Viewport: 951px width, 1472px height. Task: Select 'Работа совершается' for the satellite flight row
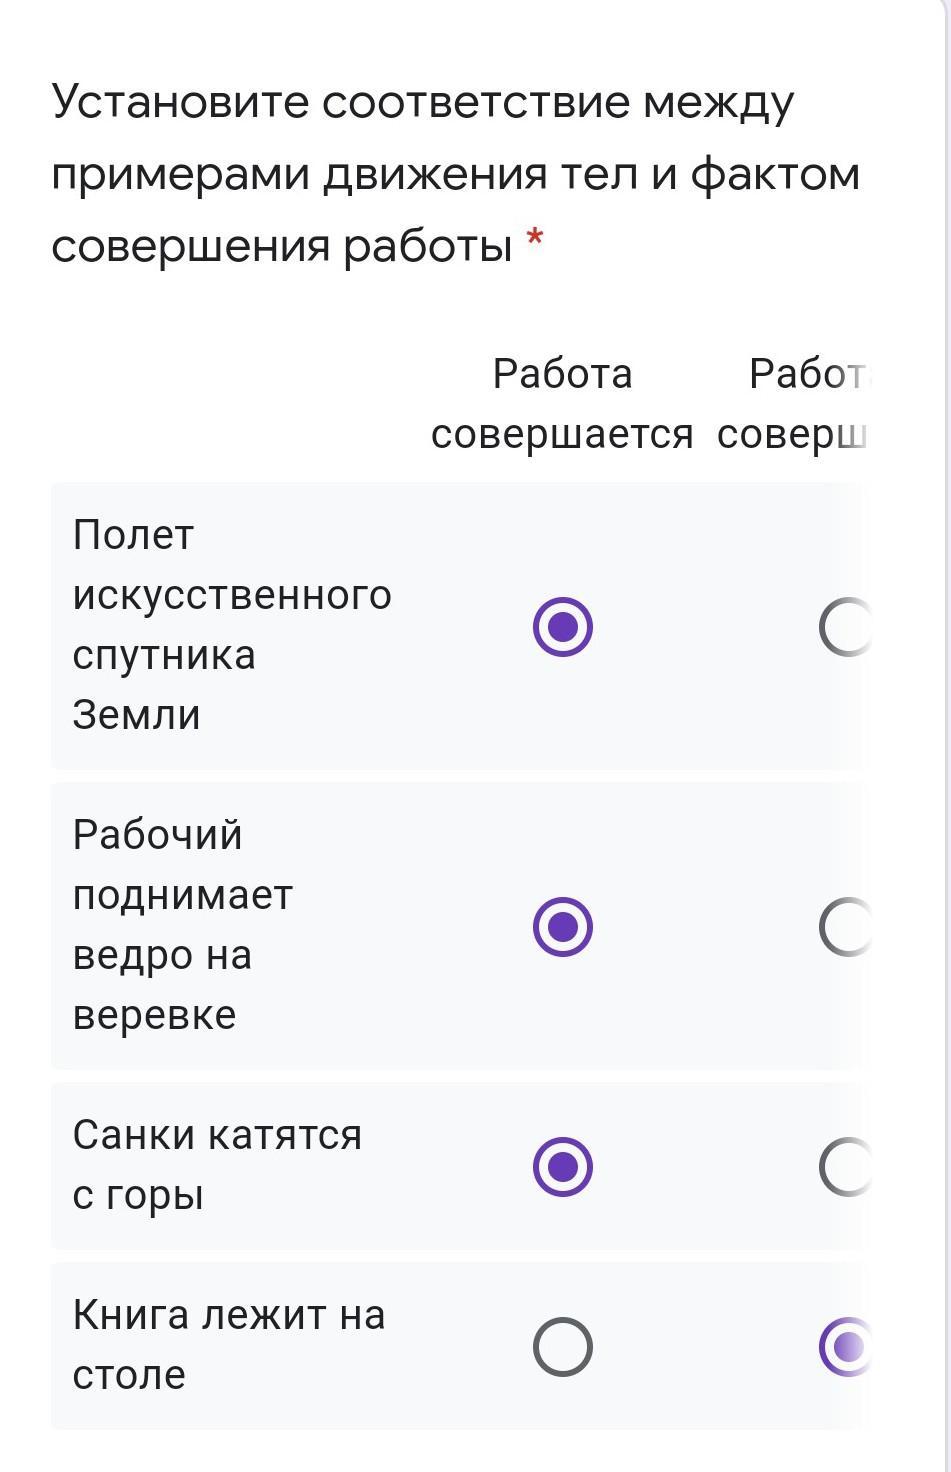[x=563, y=627]
